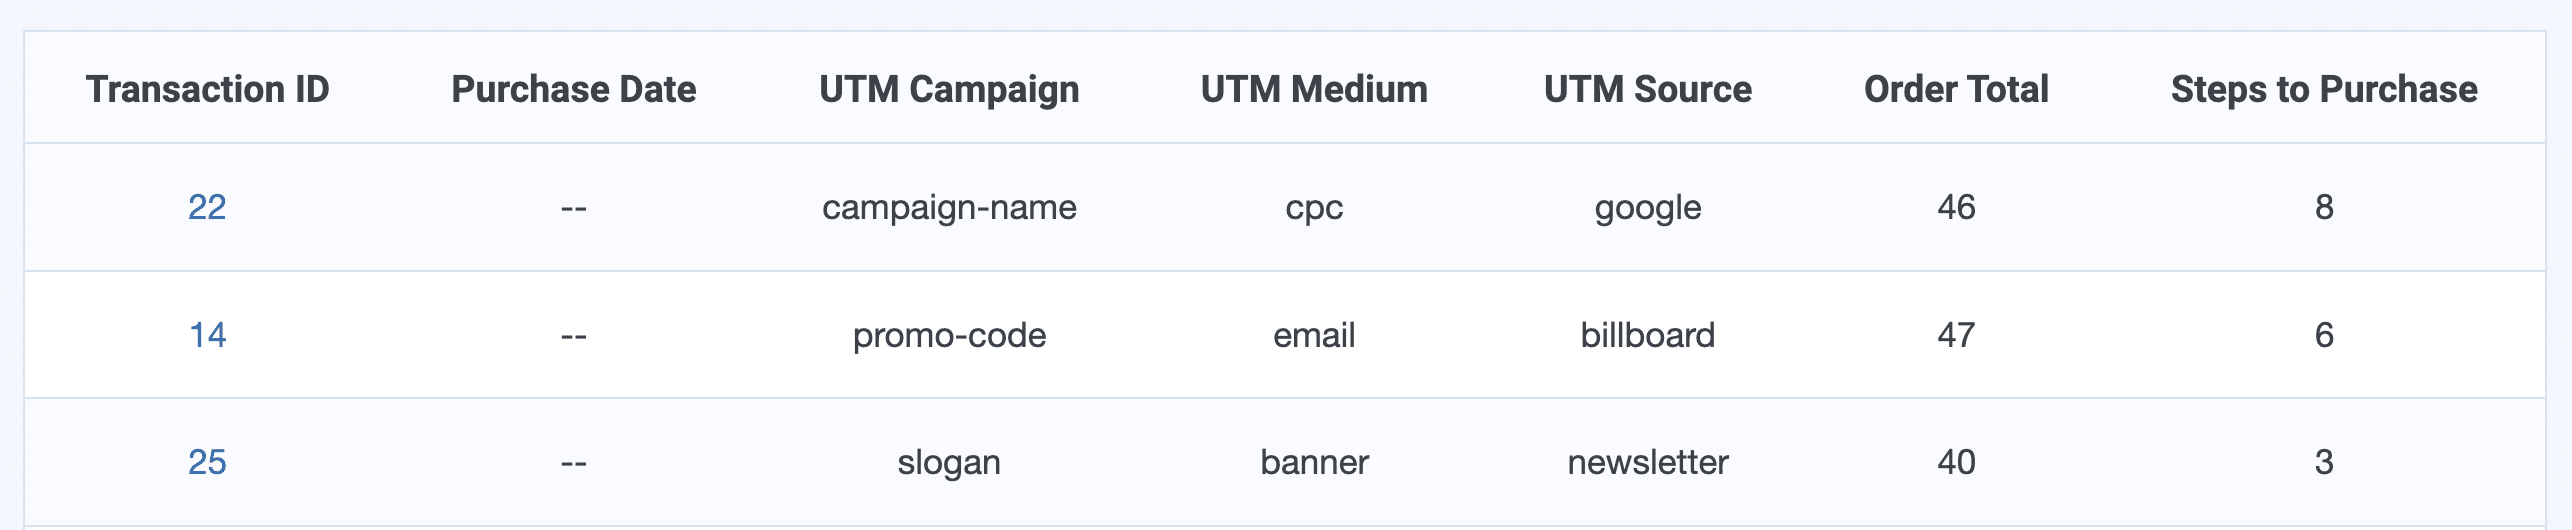2572x530 pixels.
Task: Click the billboard source cell
Action: (x=1647, y=335)
